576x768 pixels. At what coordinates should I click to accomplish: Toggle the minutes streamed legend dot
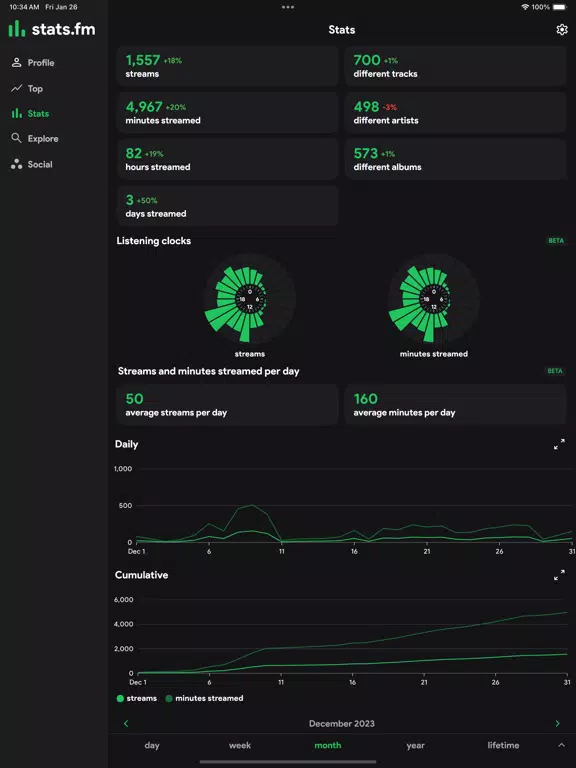coord(169,698)
